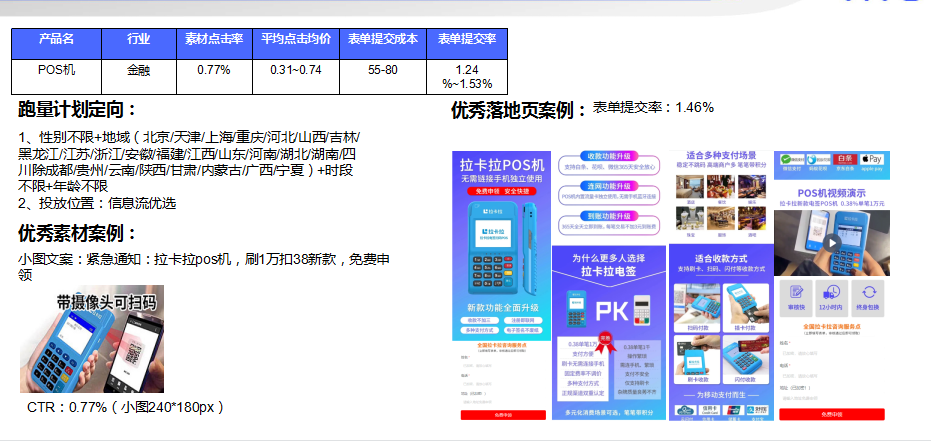931x441 pixels.
Task: Select the 产品名 table header
Action: 56,43
